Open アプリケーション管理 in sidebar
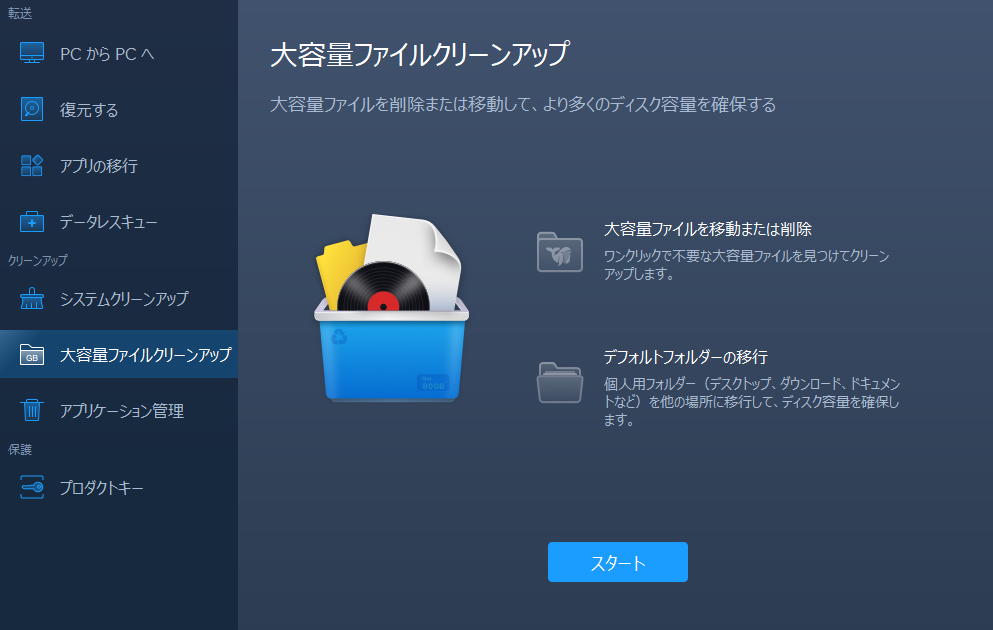Viewport: 993px width, 630px height. 119,410
